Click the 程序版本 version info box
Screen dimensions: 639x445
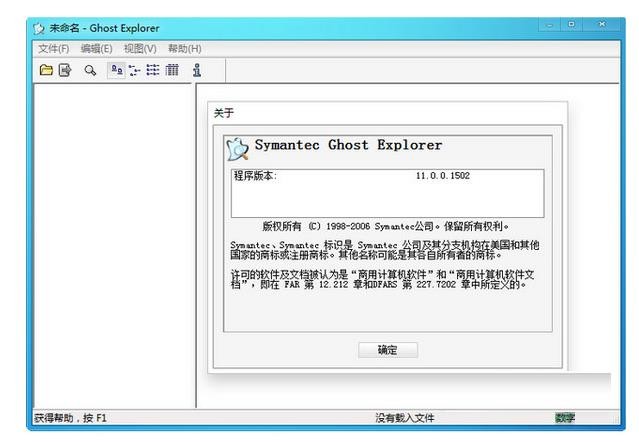point(387,192)
